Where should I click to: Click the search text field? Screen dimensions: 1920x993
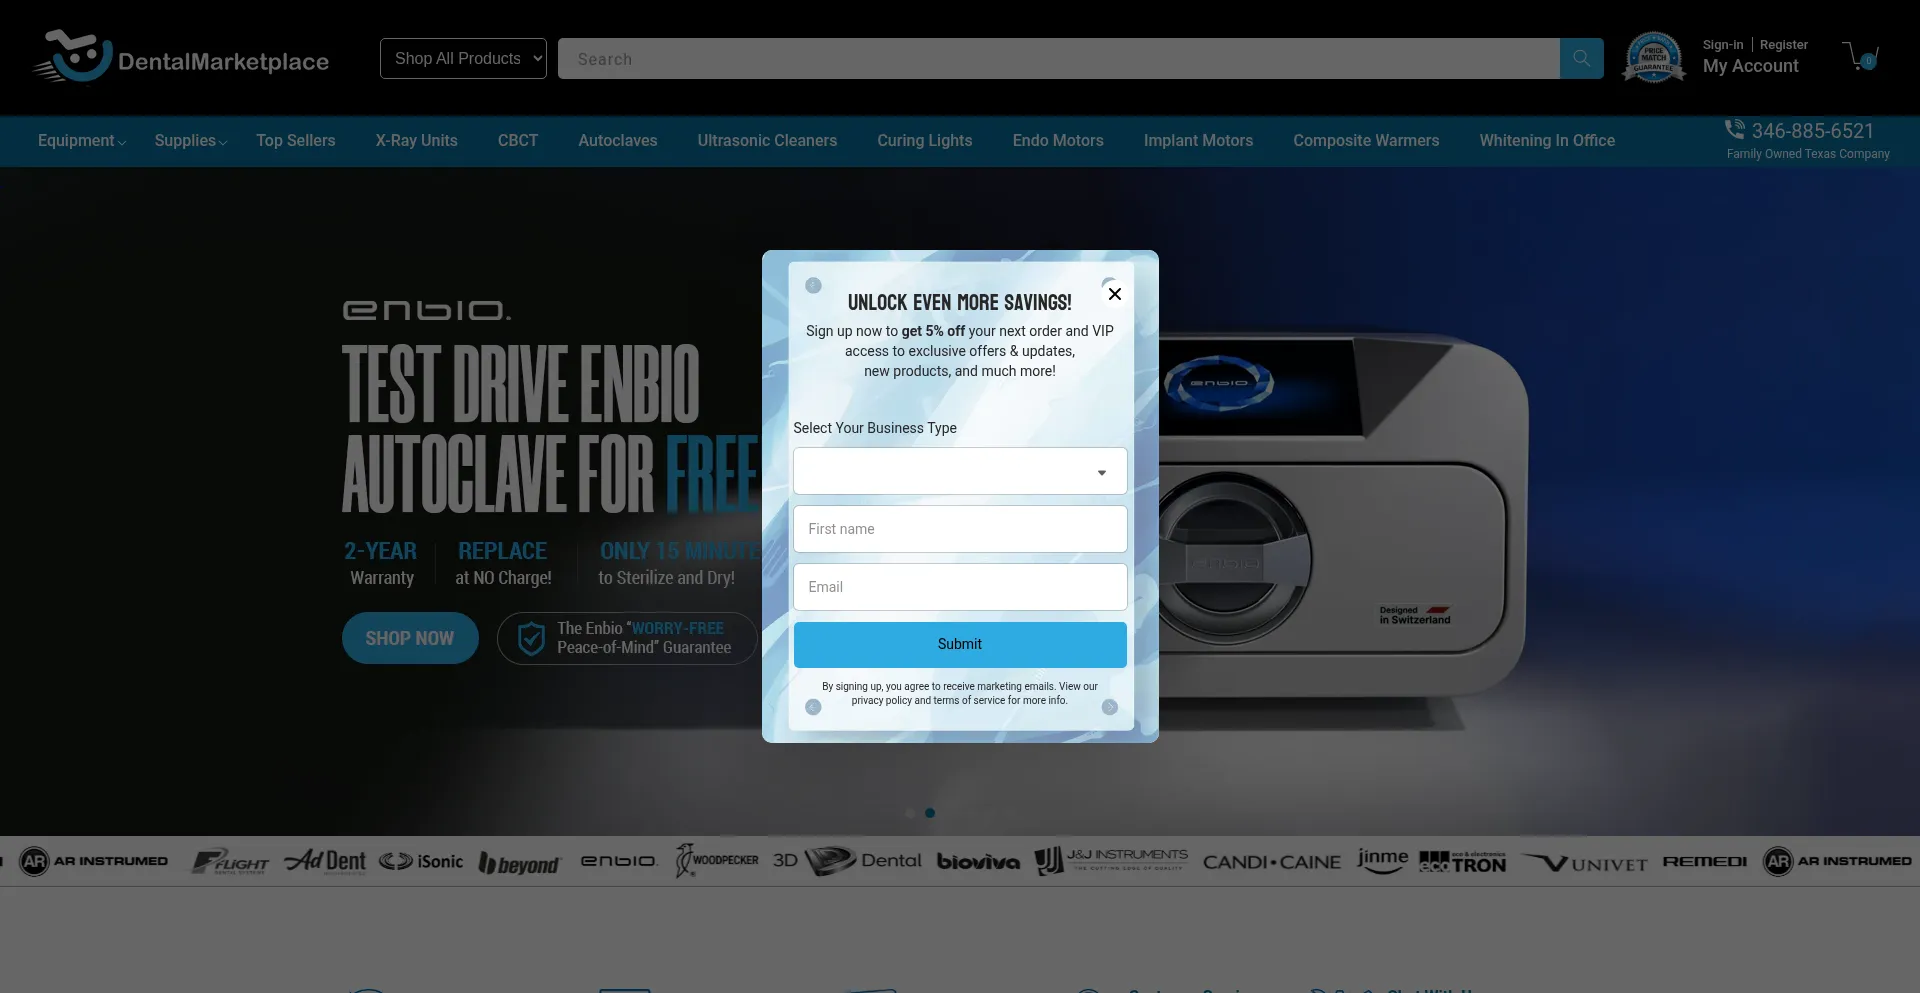(1059, 59)
